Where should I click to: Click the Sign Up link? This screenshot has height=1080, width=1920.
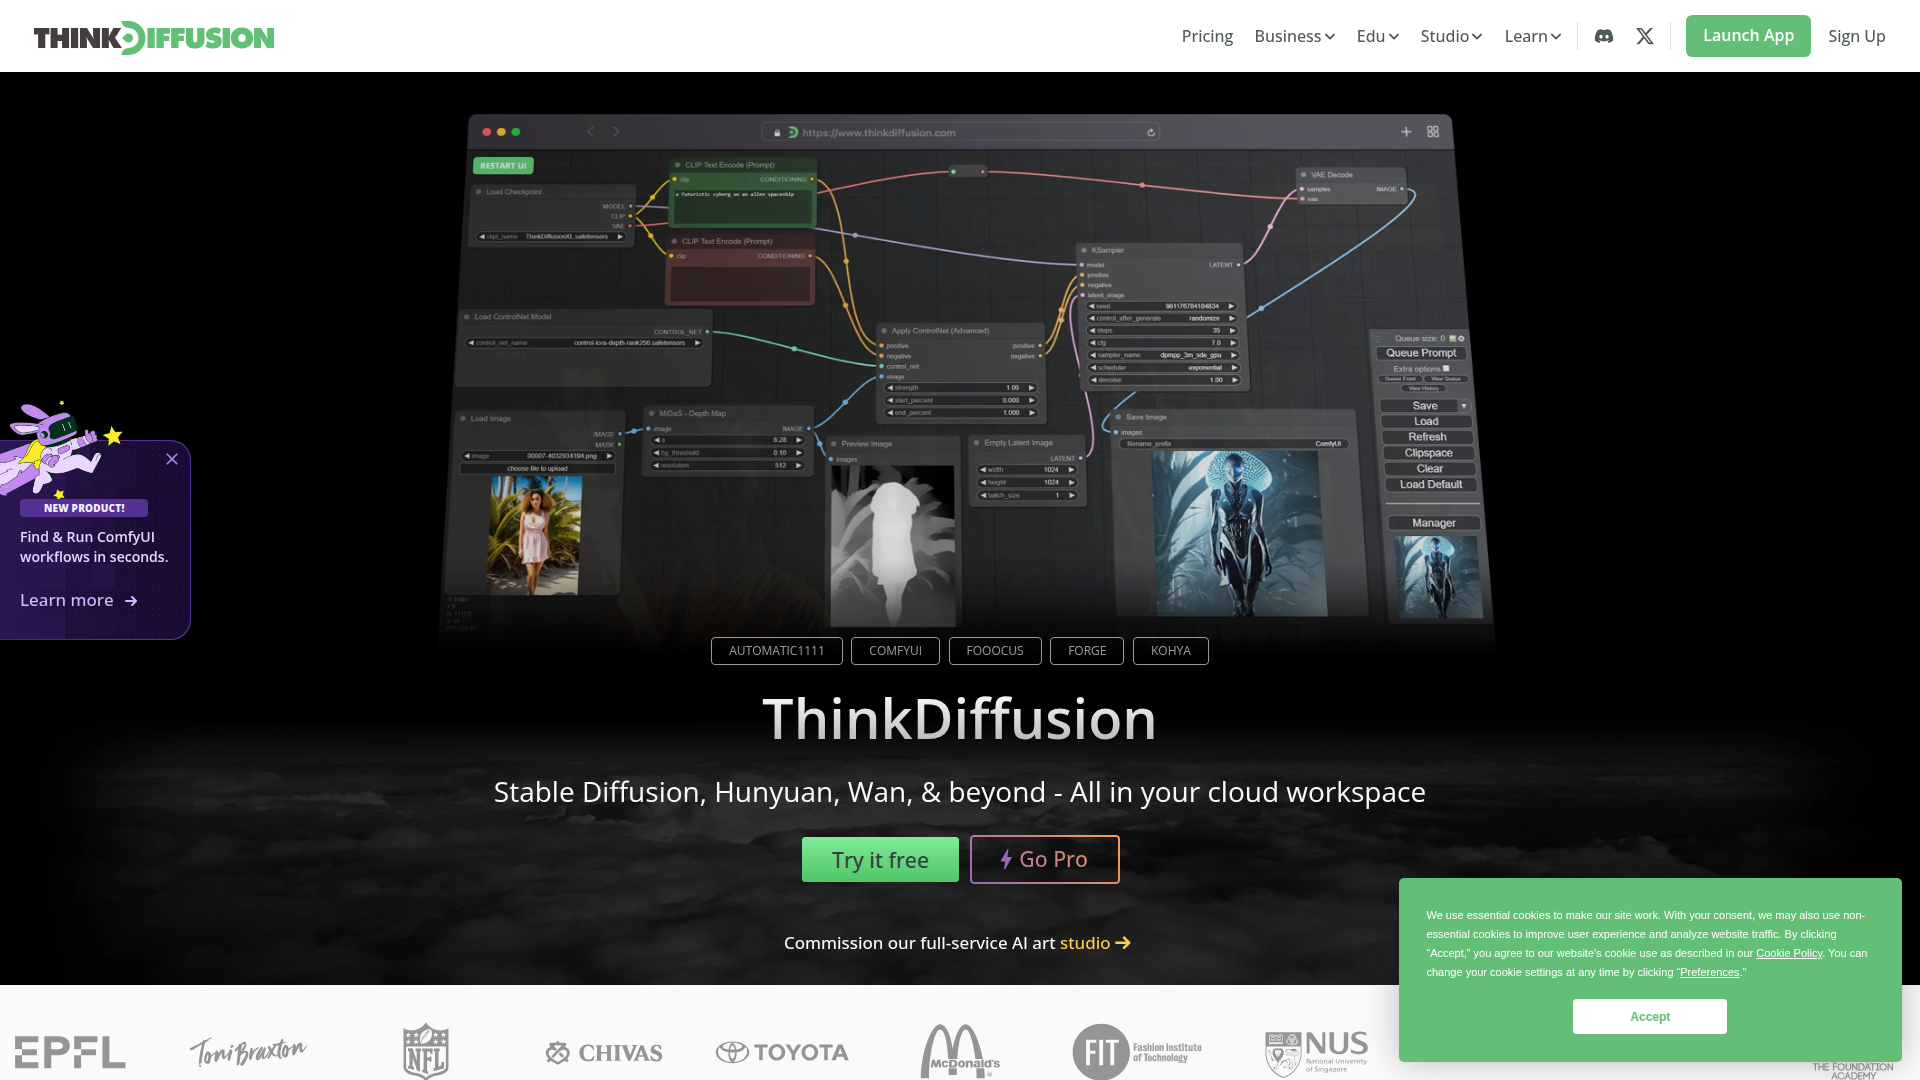(x=1857, y=36)
